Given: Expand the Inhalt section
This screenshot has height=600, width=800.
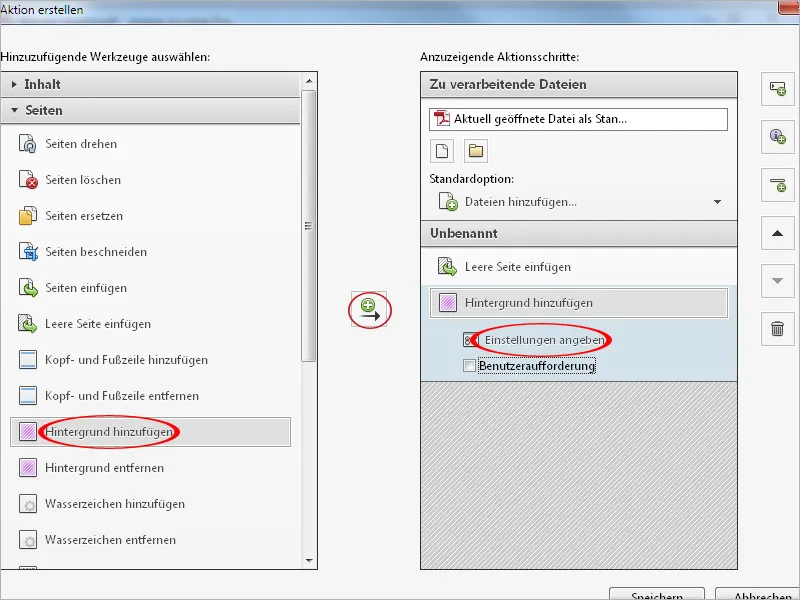Looking at the screenshot, I should 14,84.
